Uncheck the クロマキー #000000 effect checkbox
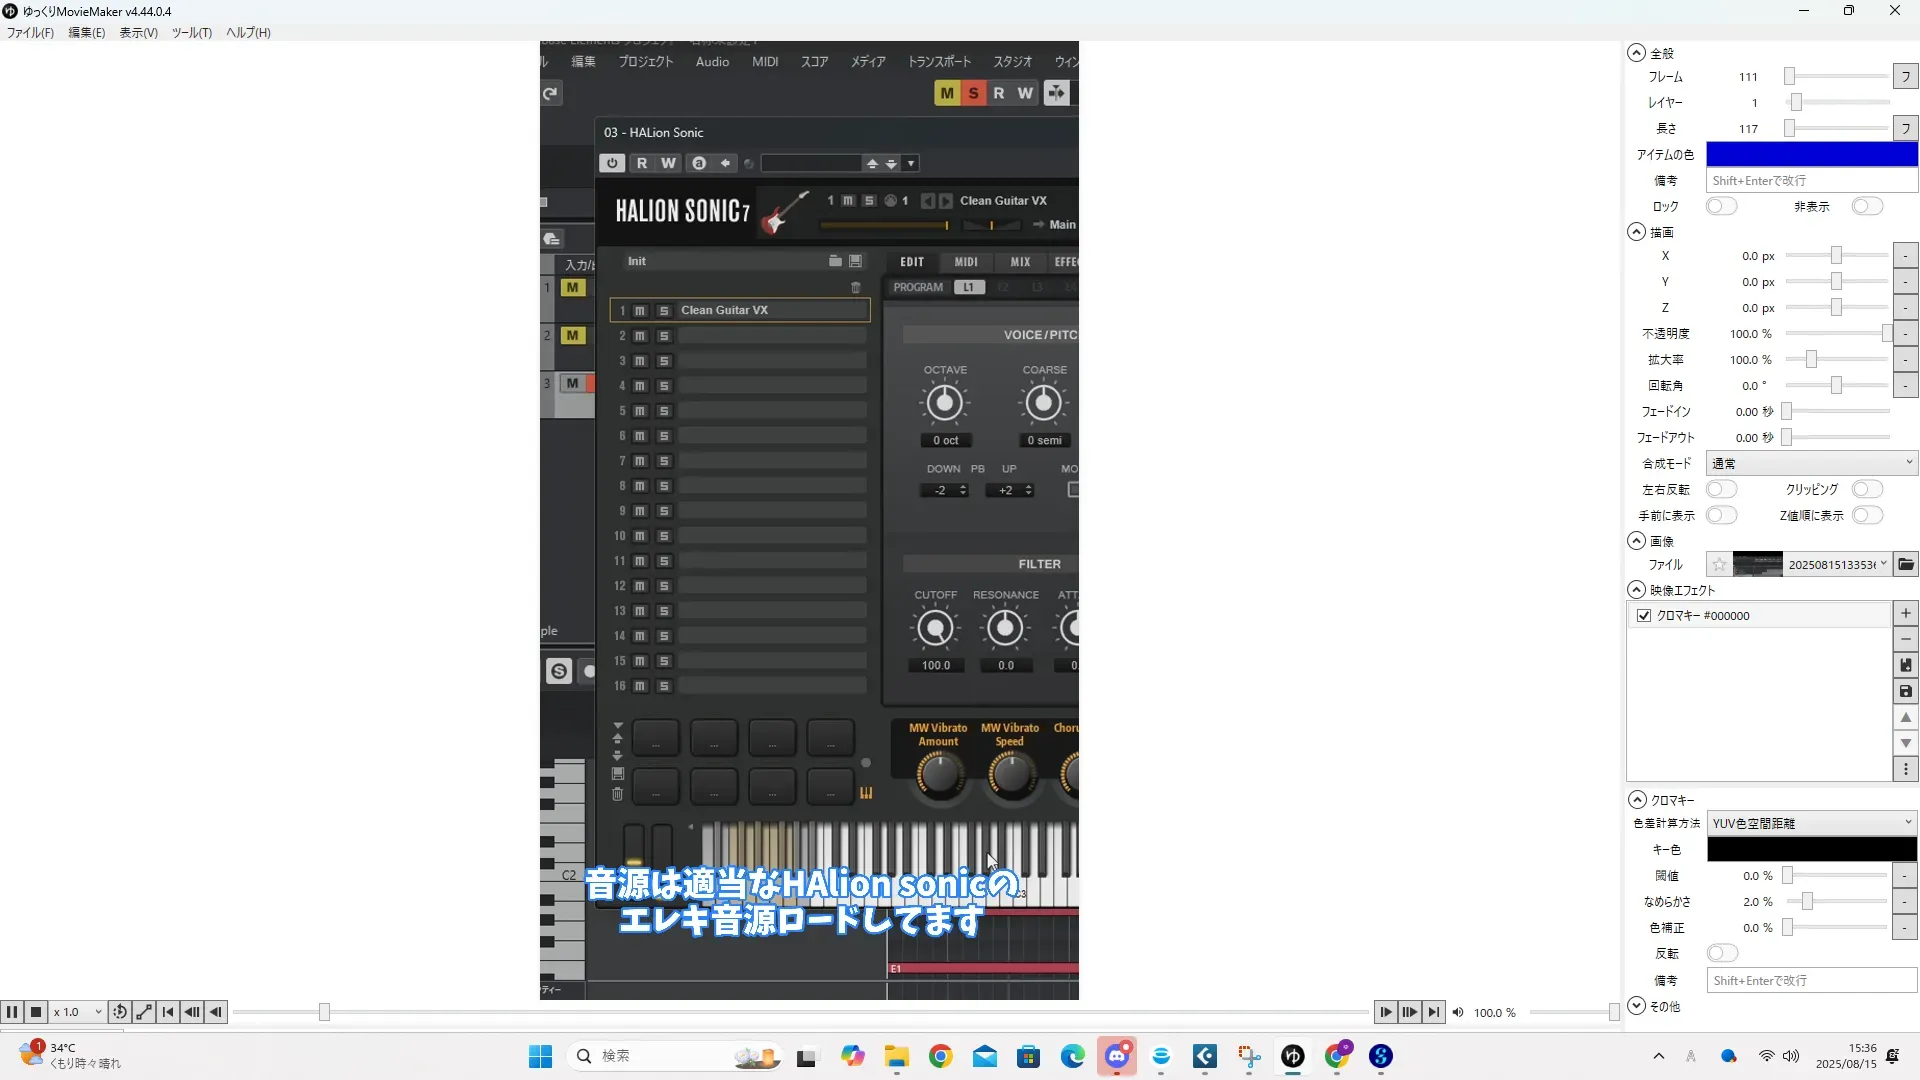This screenshot has height=1080, width=1920. tap(1644, 616)
